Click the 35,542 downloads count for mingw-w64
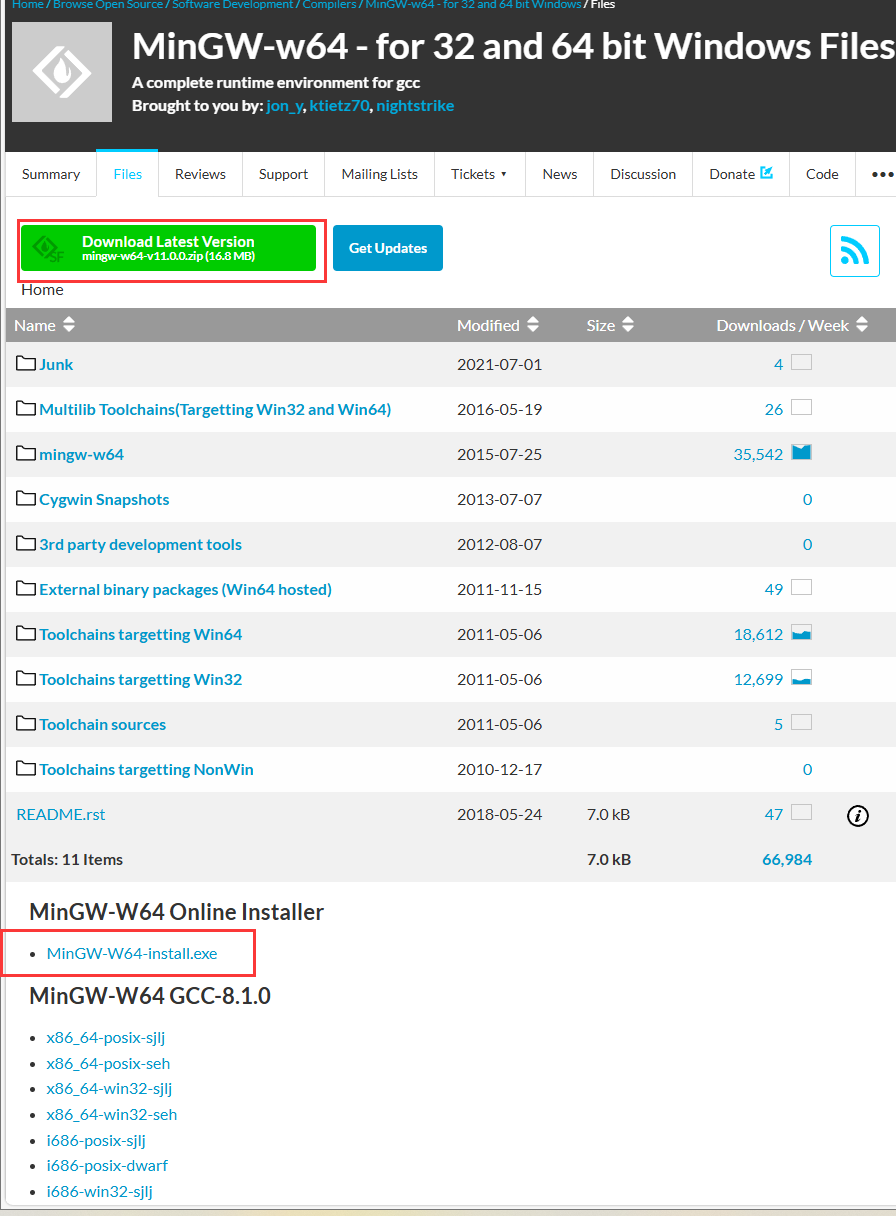Viewport: 896px width, 1216px height. (758, 454)
